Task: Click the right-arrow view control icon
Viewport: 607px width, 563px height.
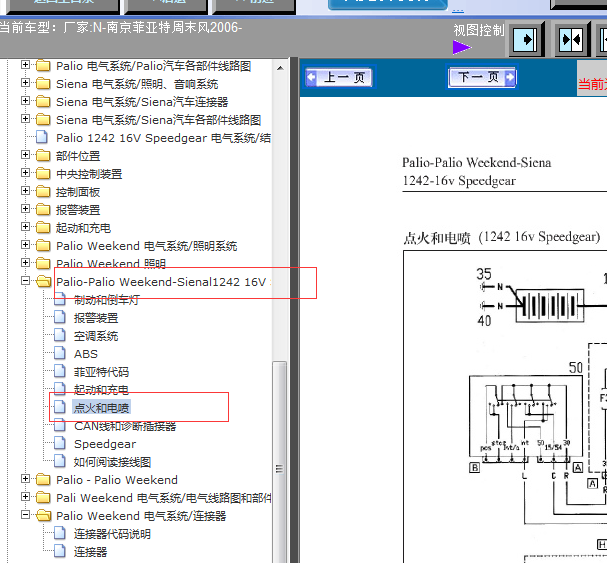Action: pyautogui.click(x=525, y=39)
